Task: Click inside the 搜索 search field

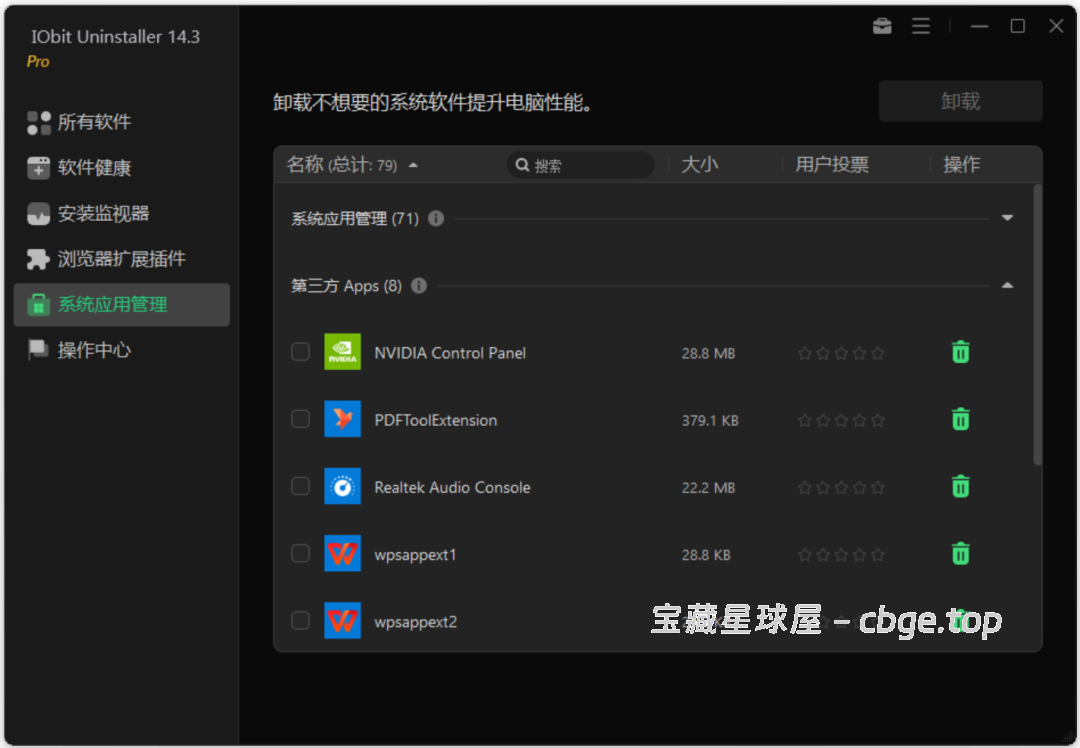Action: (x=580, y=165)
